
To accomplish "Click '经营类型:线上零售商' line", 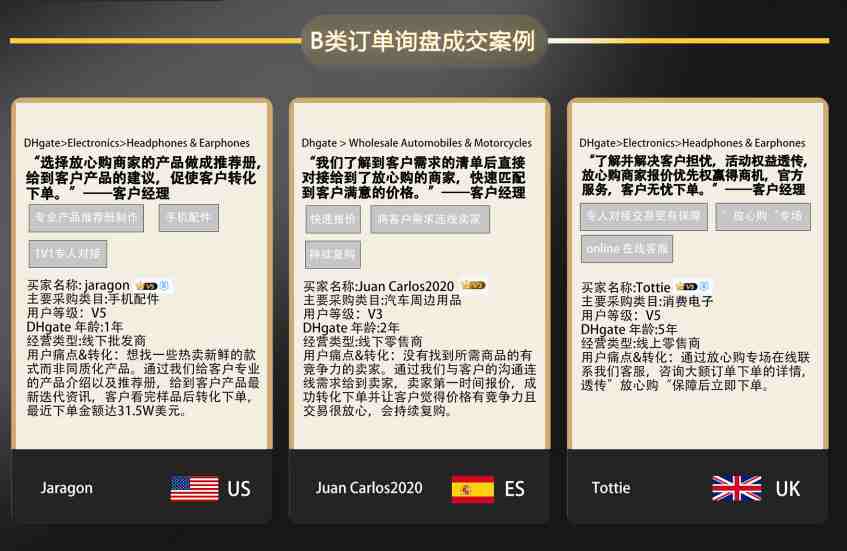I will click(x=641, y=343).
